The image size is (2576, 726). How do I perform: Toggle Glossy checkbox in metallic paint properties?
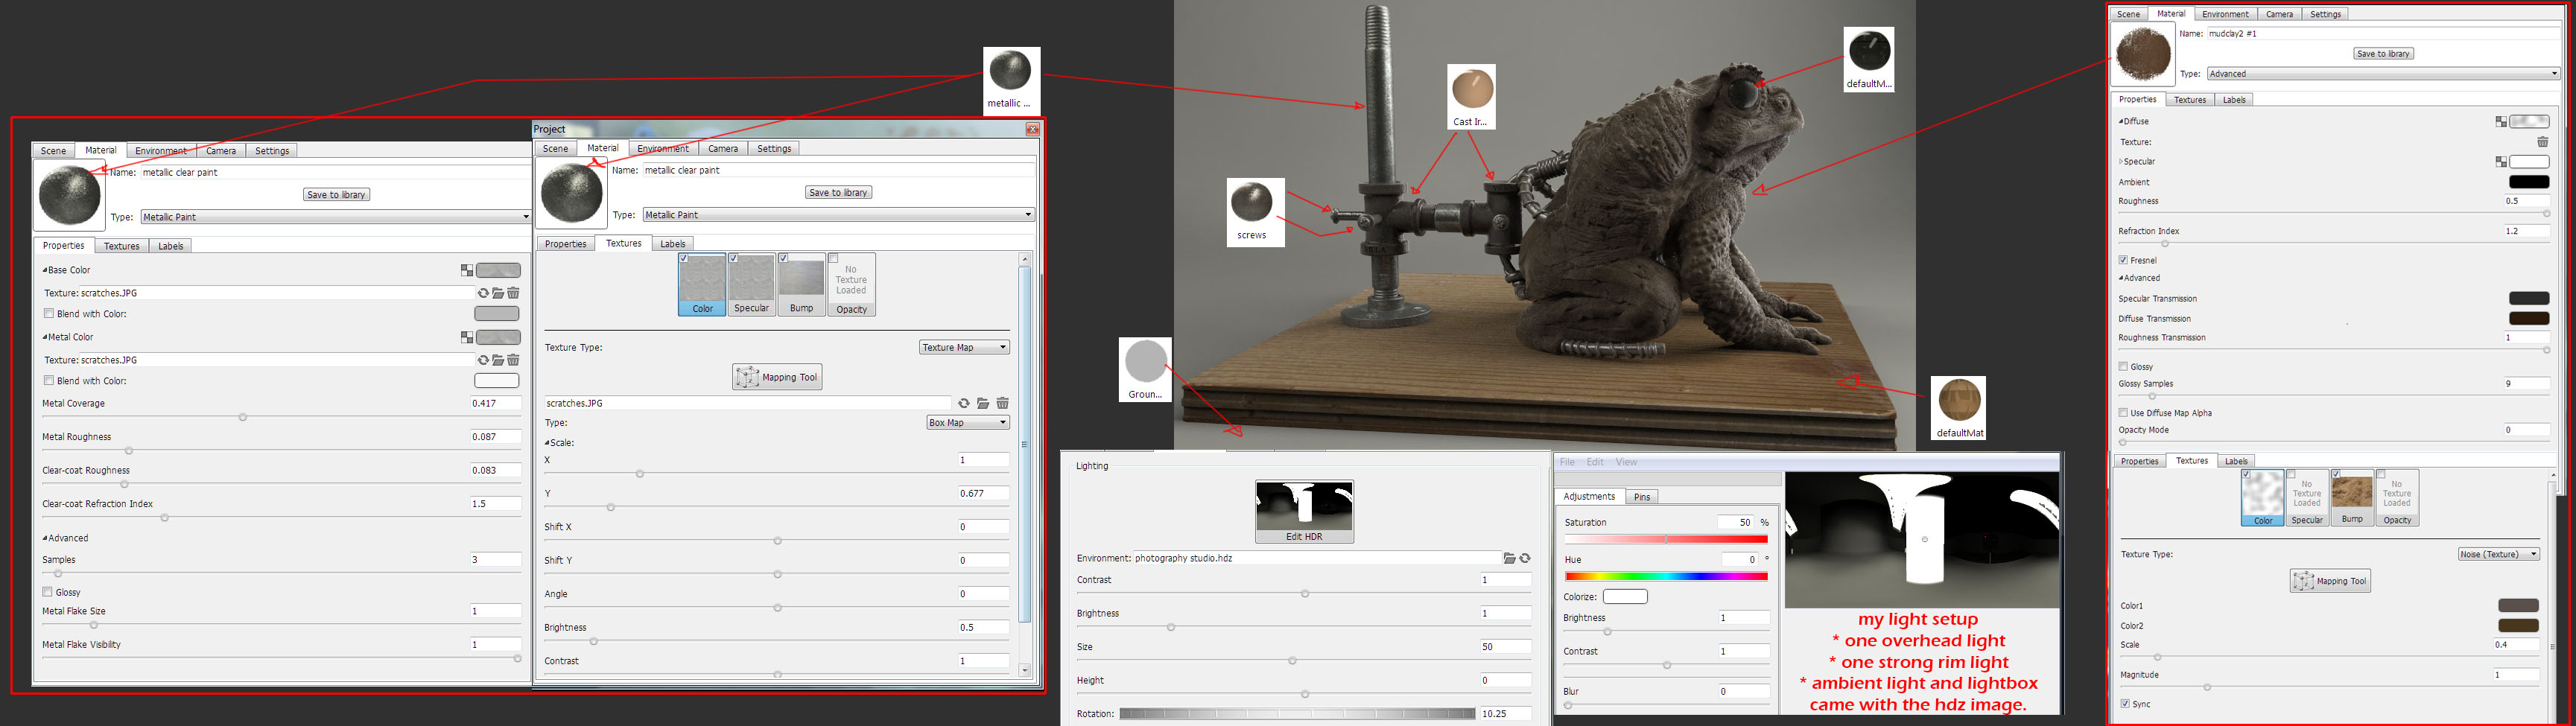coord(48,592)
